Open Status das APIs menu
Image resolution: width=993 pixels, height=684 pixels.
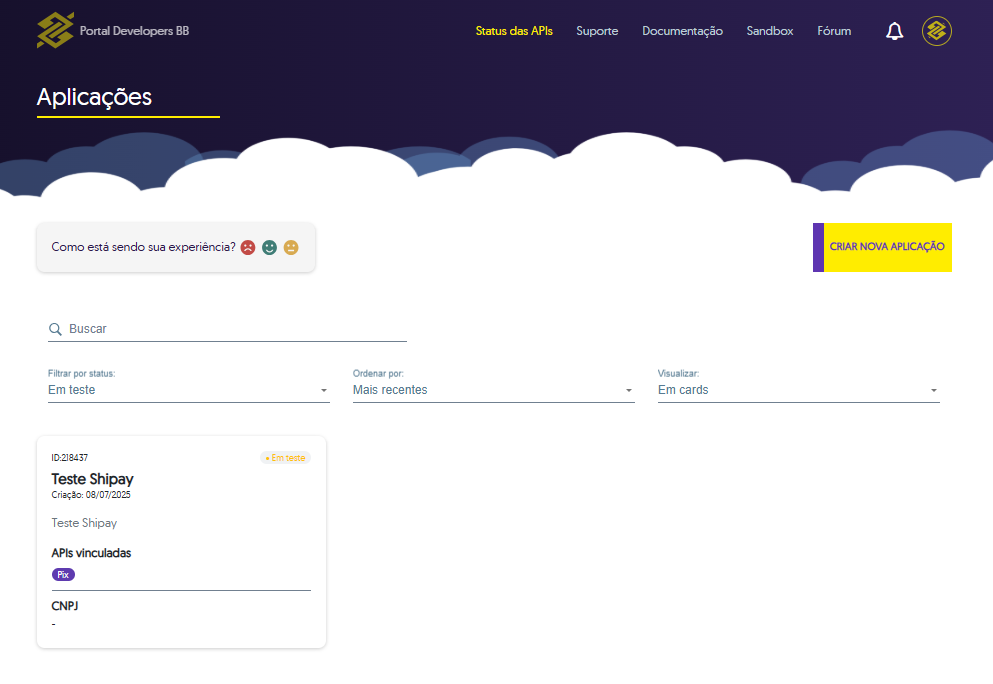pyautogui.click(x=514, y=31)
